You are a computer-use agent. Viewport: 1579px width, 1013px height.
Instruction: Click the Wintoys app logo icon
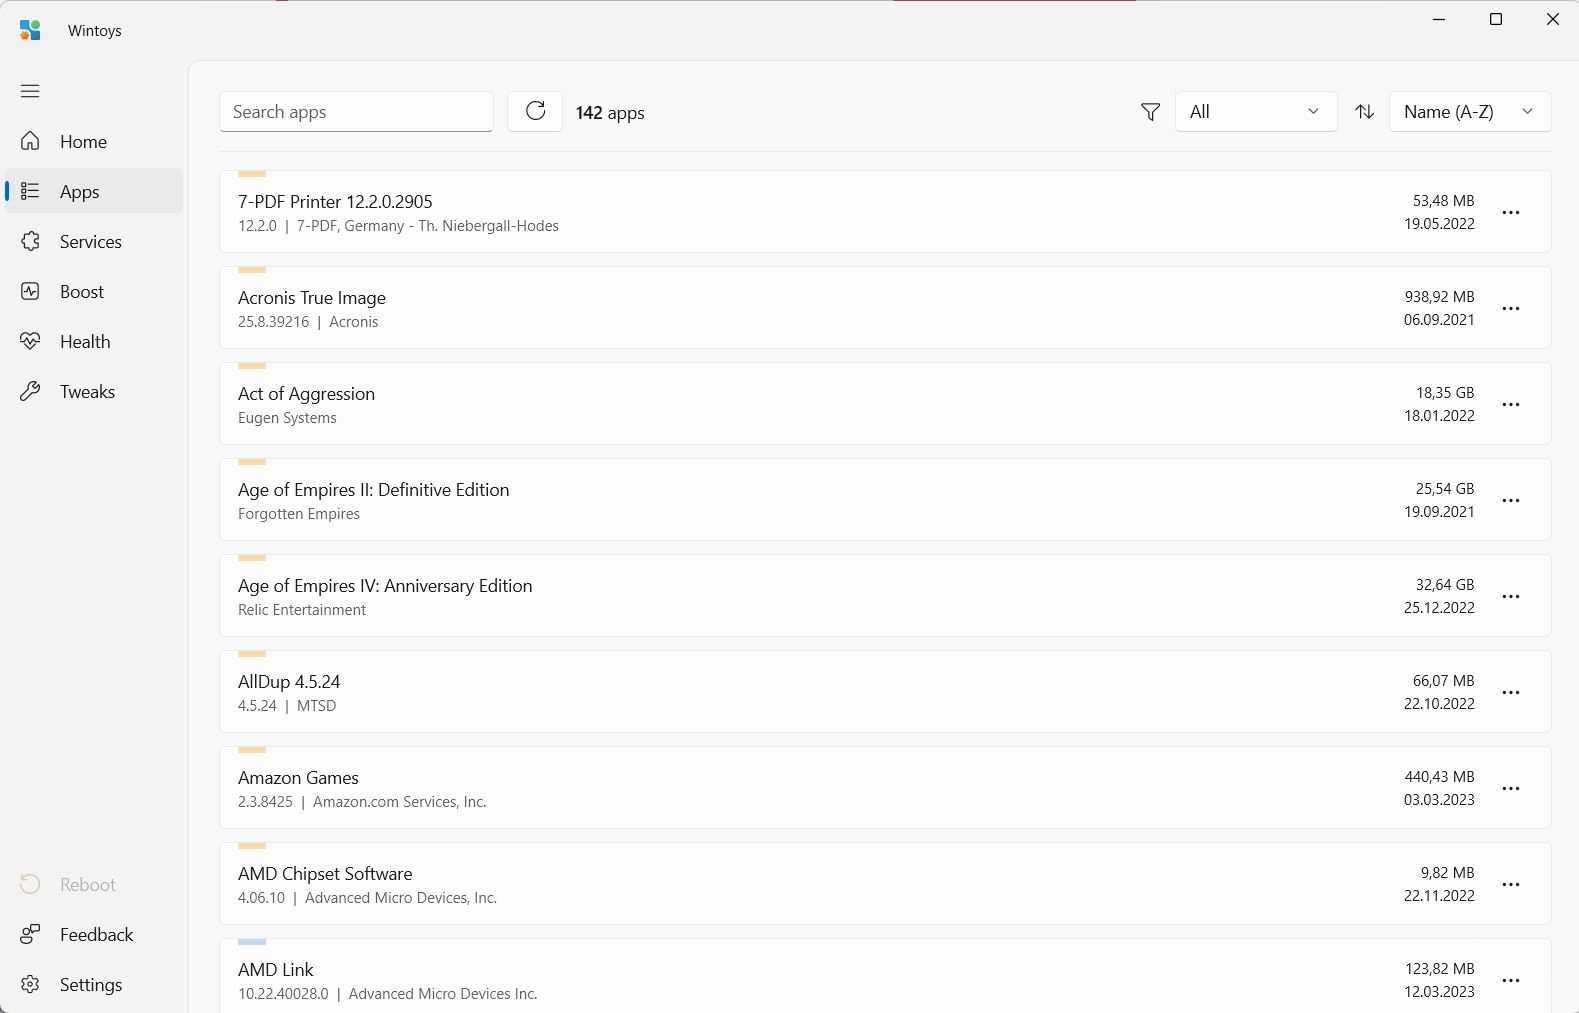click(30, 31)
